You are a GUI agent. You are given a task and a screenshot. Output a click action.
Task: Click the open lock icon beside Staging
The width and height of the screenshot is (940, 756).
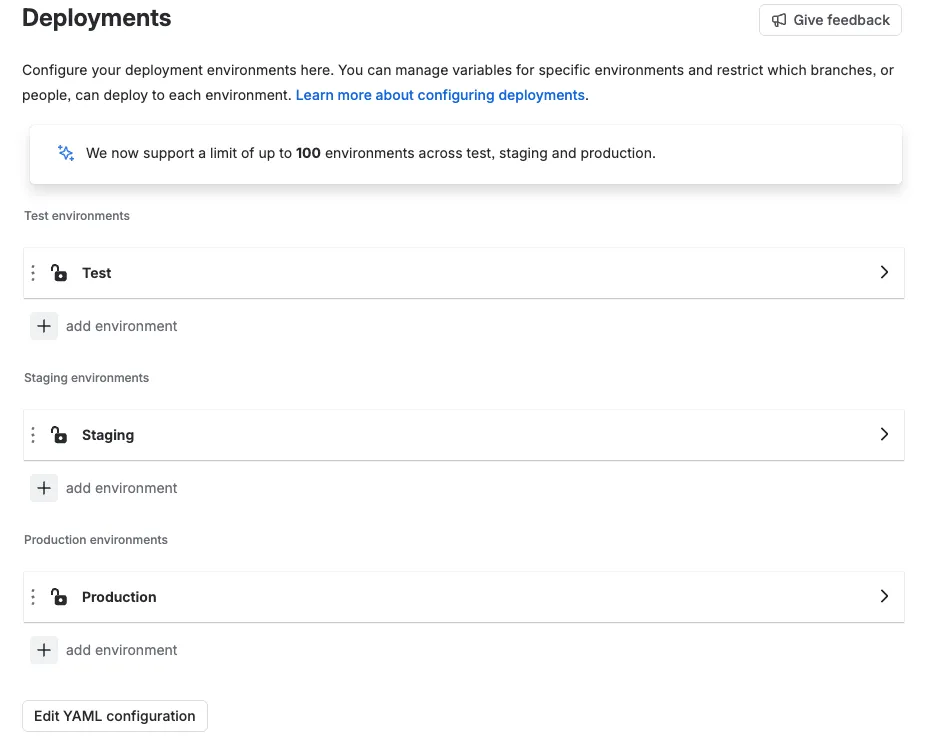click(59, 435)
